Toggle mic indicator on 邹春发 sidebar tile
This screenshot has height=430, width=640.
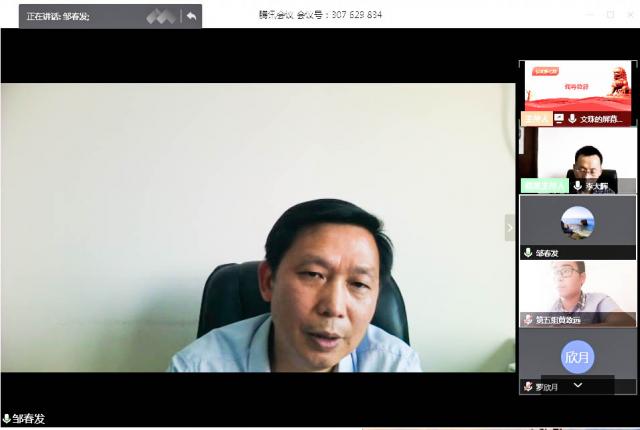pos(527,253)
